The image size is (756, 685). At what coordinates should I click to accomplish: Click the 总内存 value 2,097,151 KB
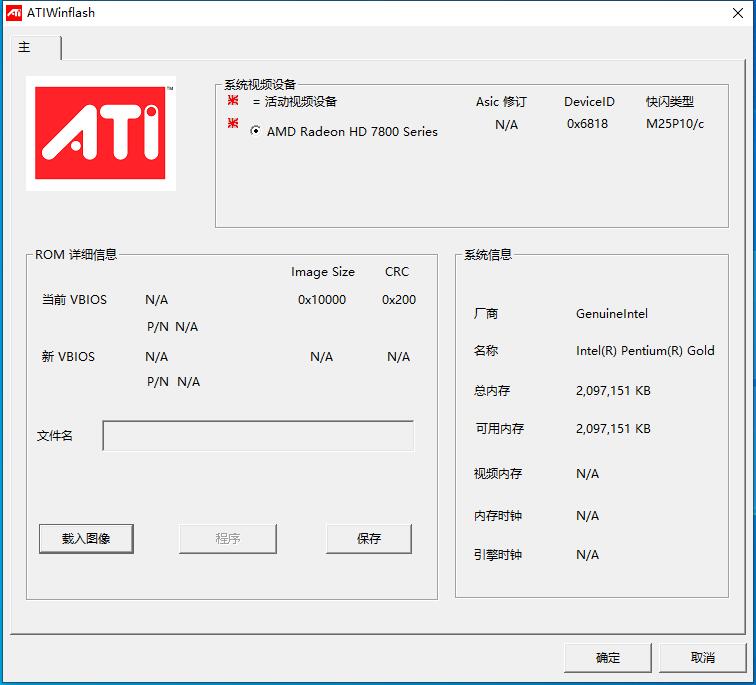[x=613, y=390]
